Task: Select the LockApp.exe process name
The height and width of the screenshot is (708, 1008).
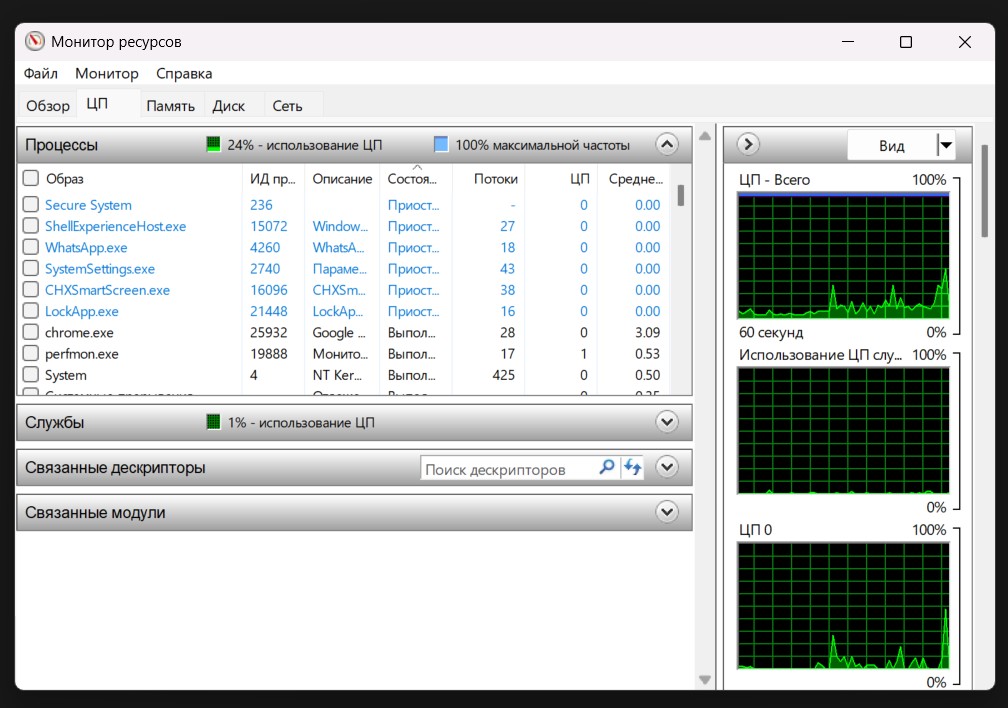Action: pyautogui.click(x=82, y=311)
